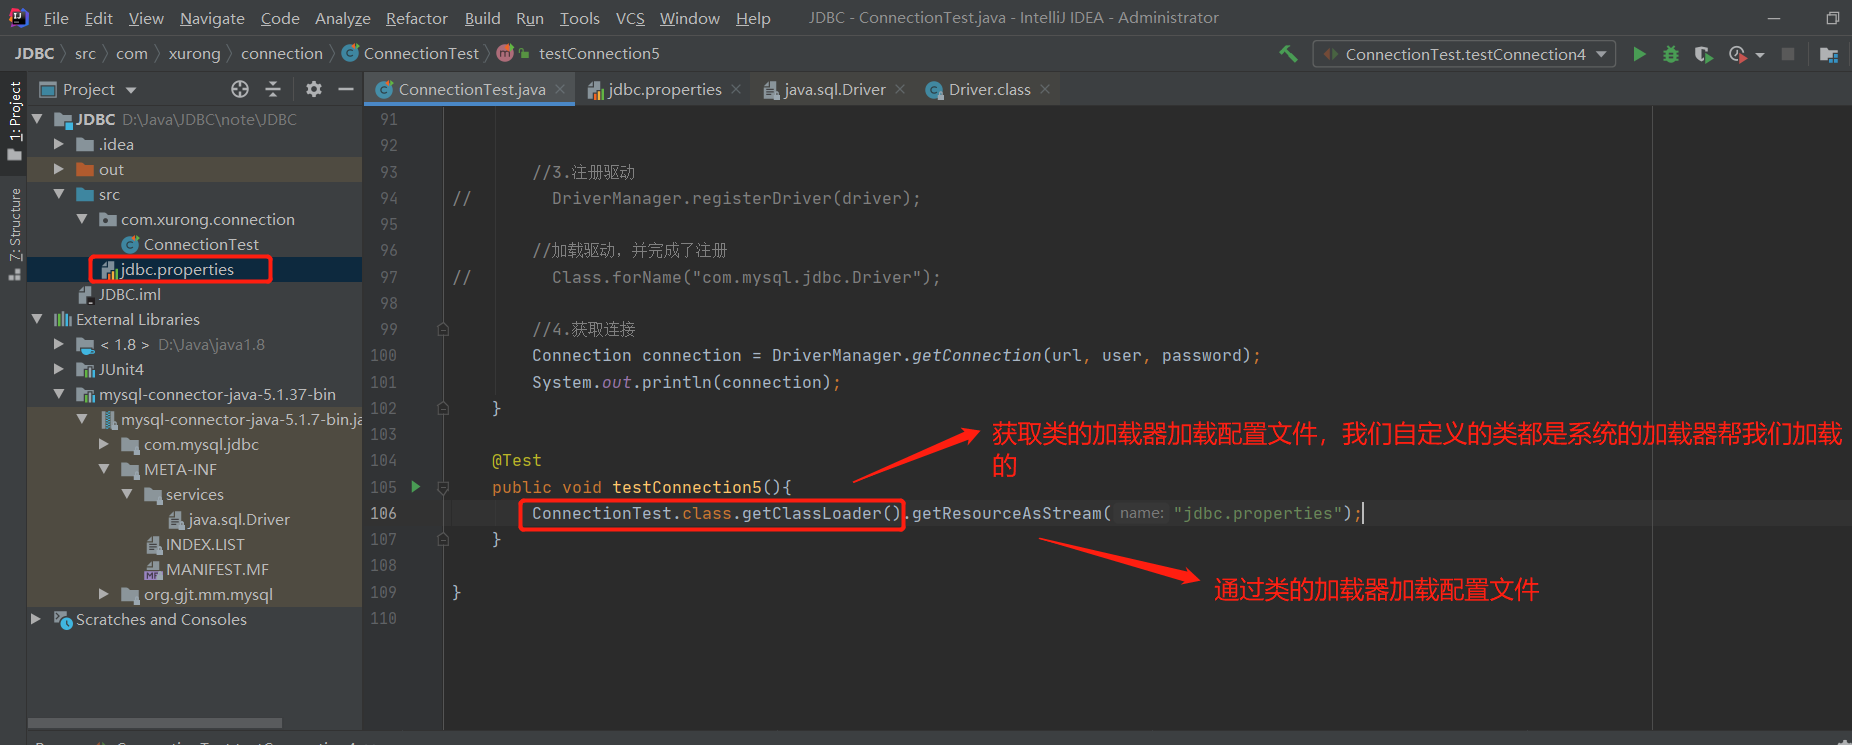Close the jdbc.properties tab

click(x=736, y=89)
